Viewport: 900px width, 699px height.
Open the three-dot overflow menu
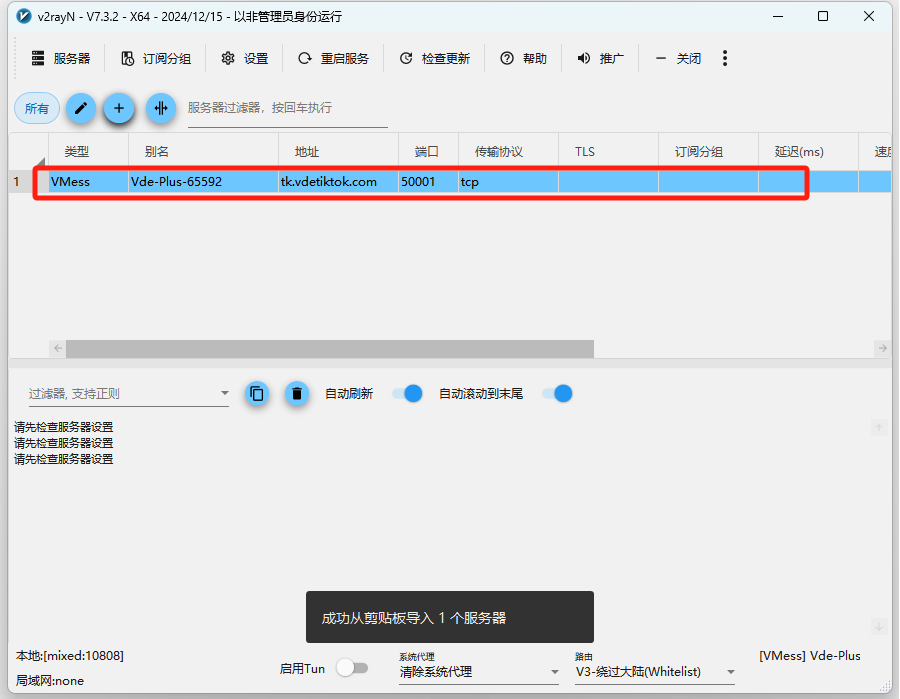click(725, 59)
